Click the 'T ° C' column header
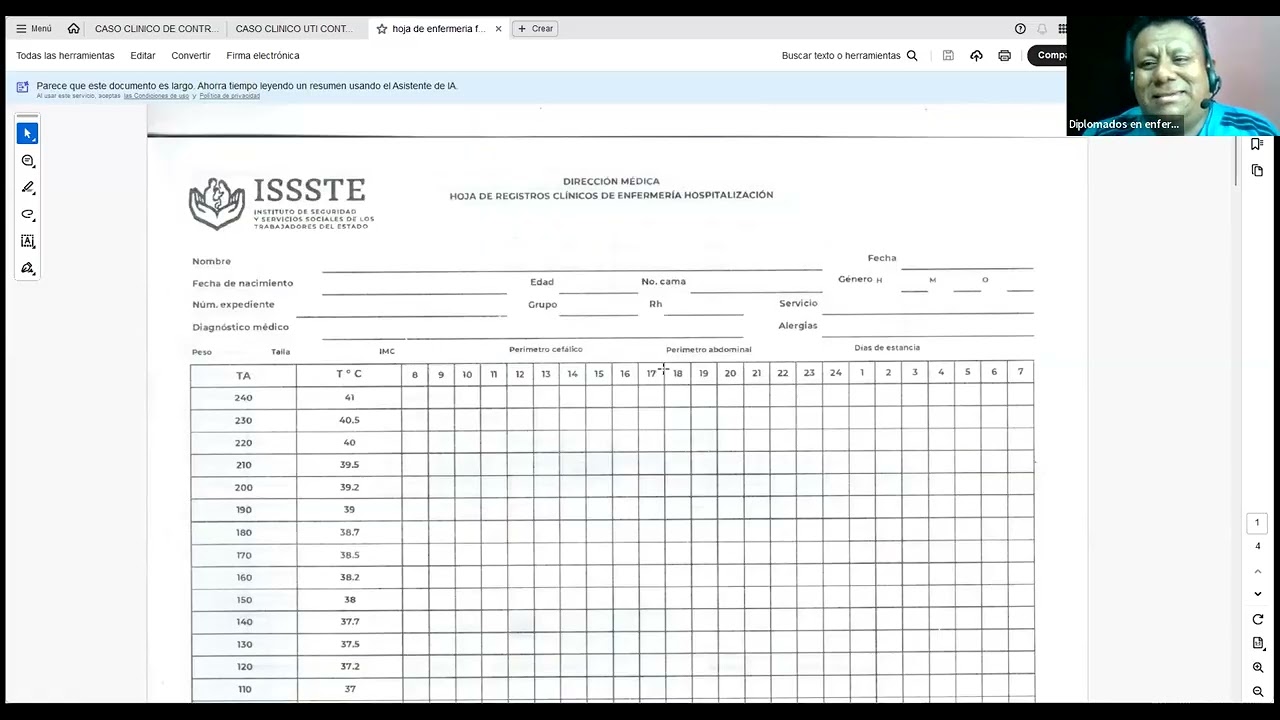 coord(349,375)
